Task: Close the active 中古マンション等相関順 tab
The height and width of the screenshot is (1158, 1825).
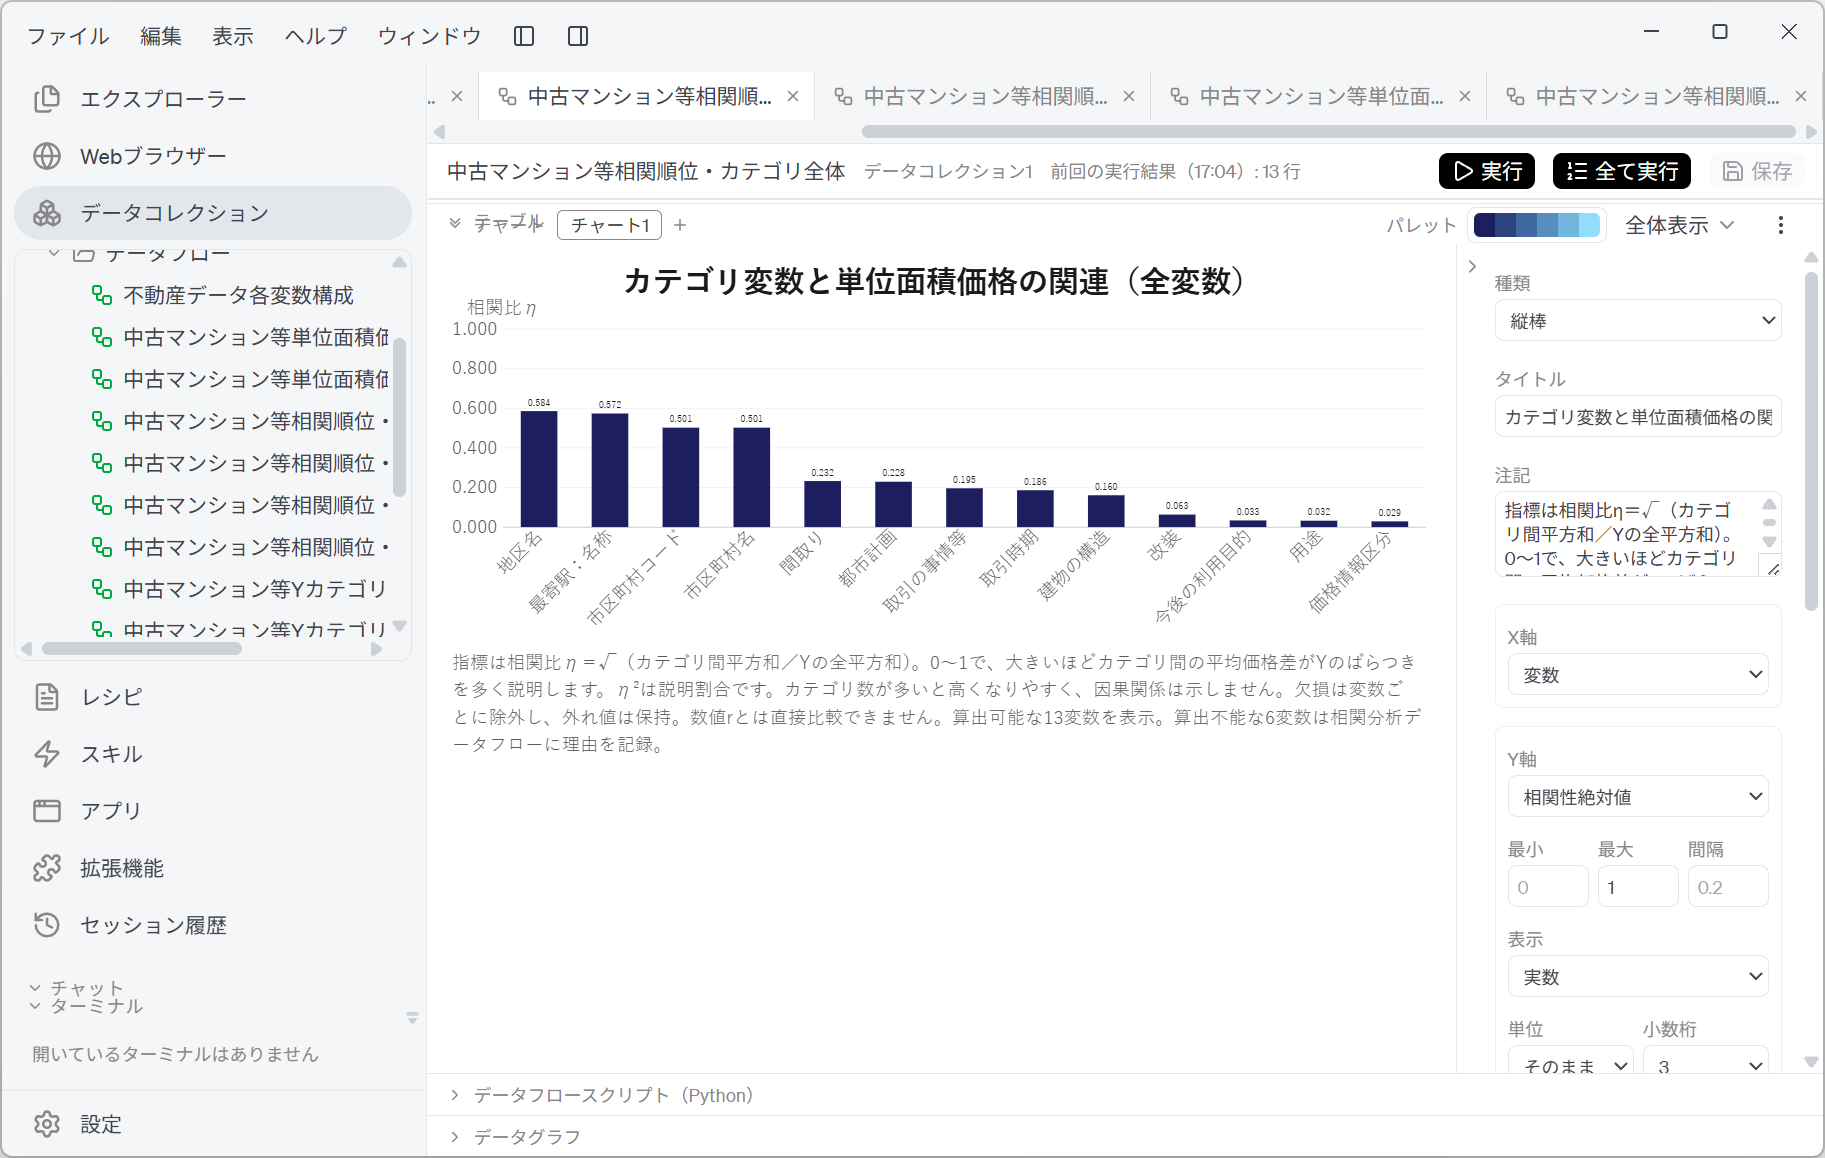Action: 793,96
